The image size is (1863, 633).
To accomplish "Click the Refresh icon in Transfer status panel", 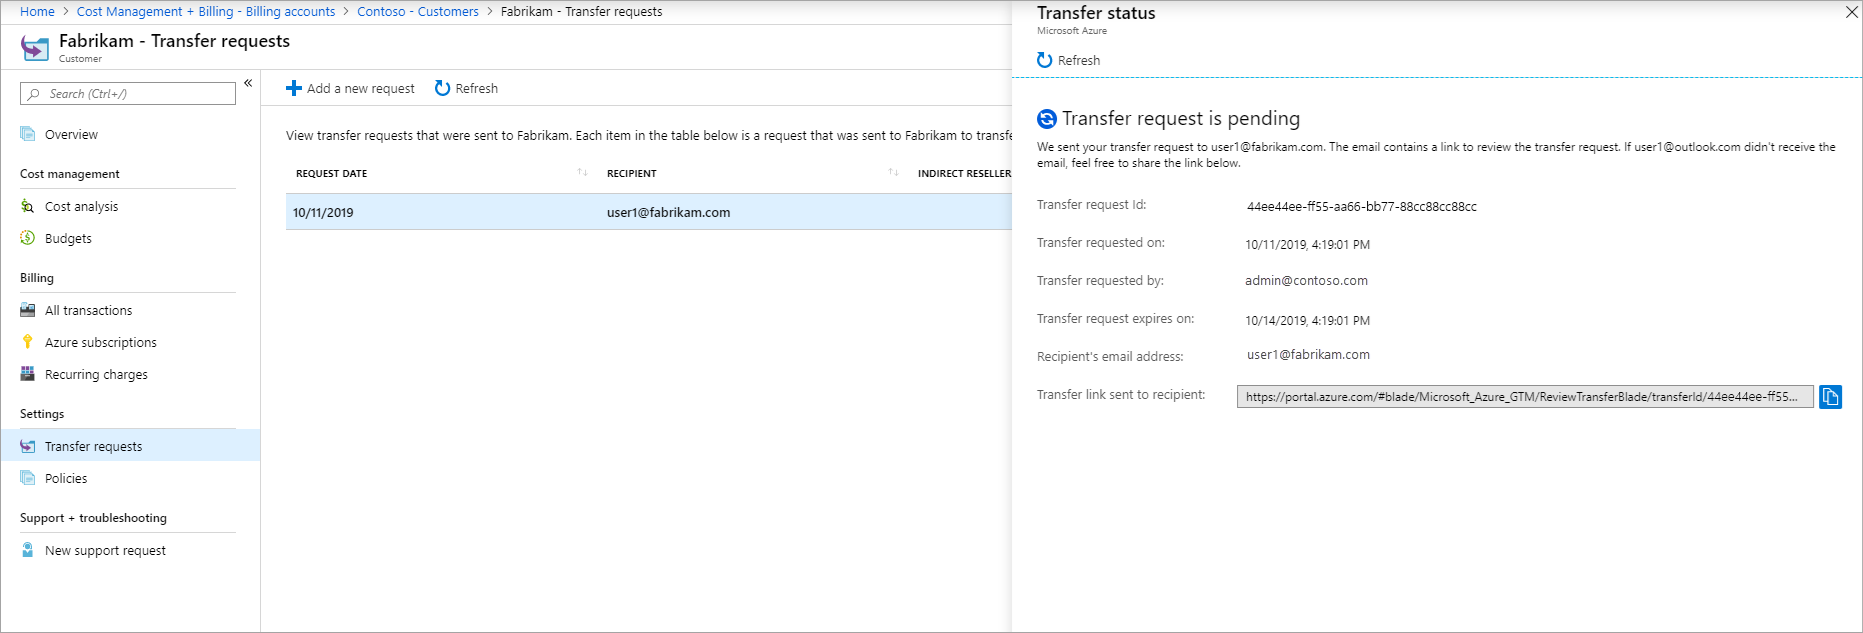I will coord(1045,60).
